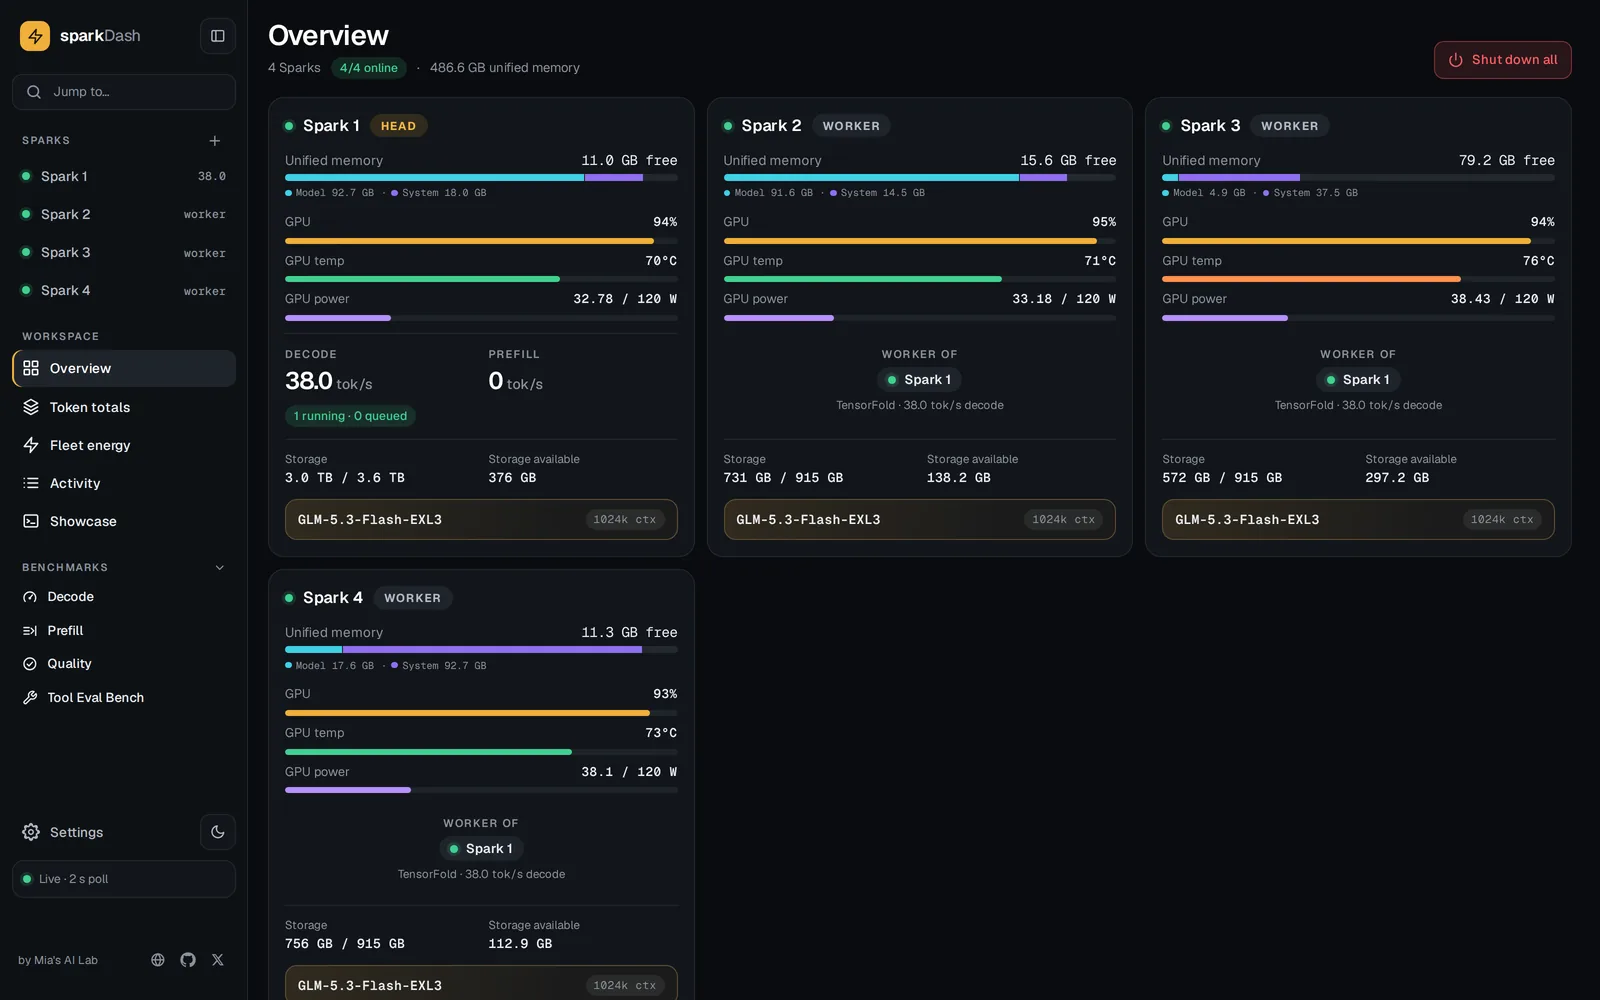
Task: Click the Tool Eval Bench wrench icon
Action: (30, 698)
